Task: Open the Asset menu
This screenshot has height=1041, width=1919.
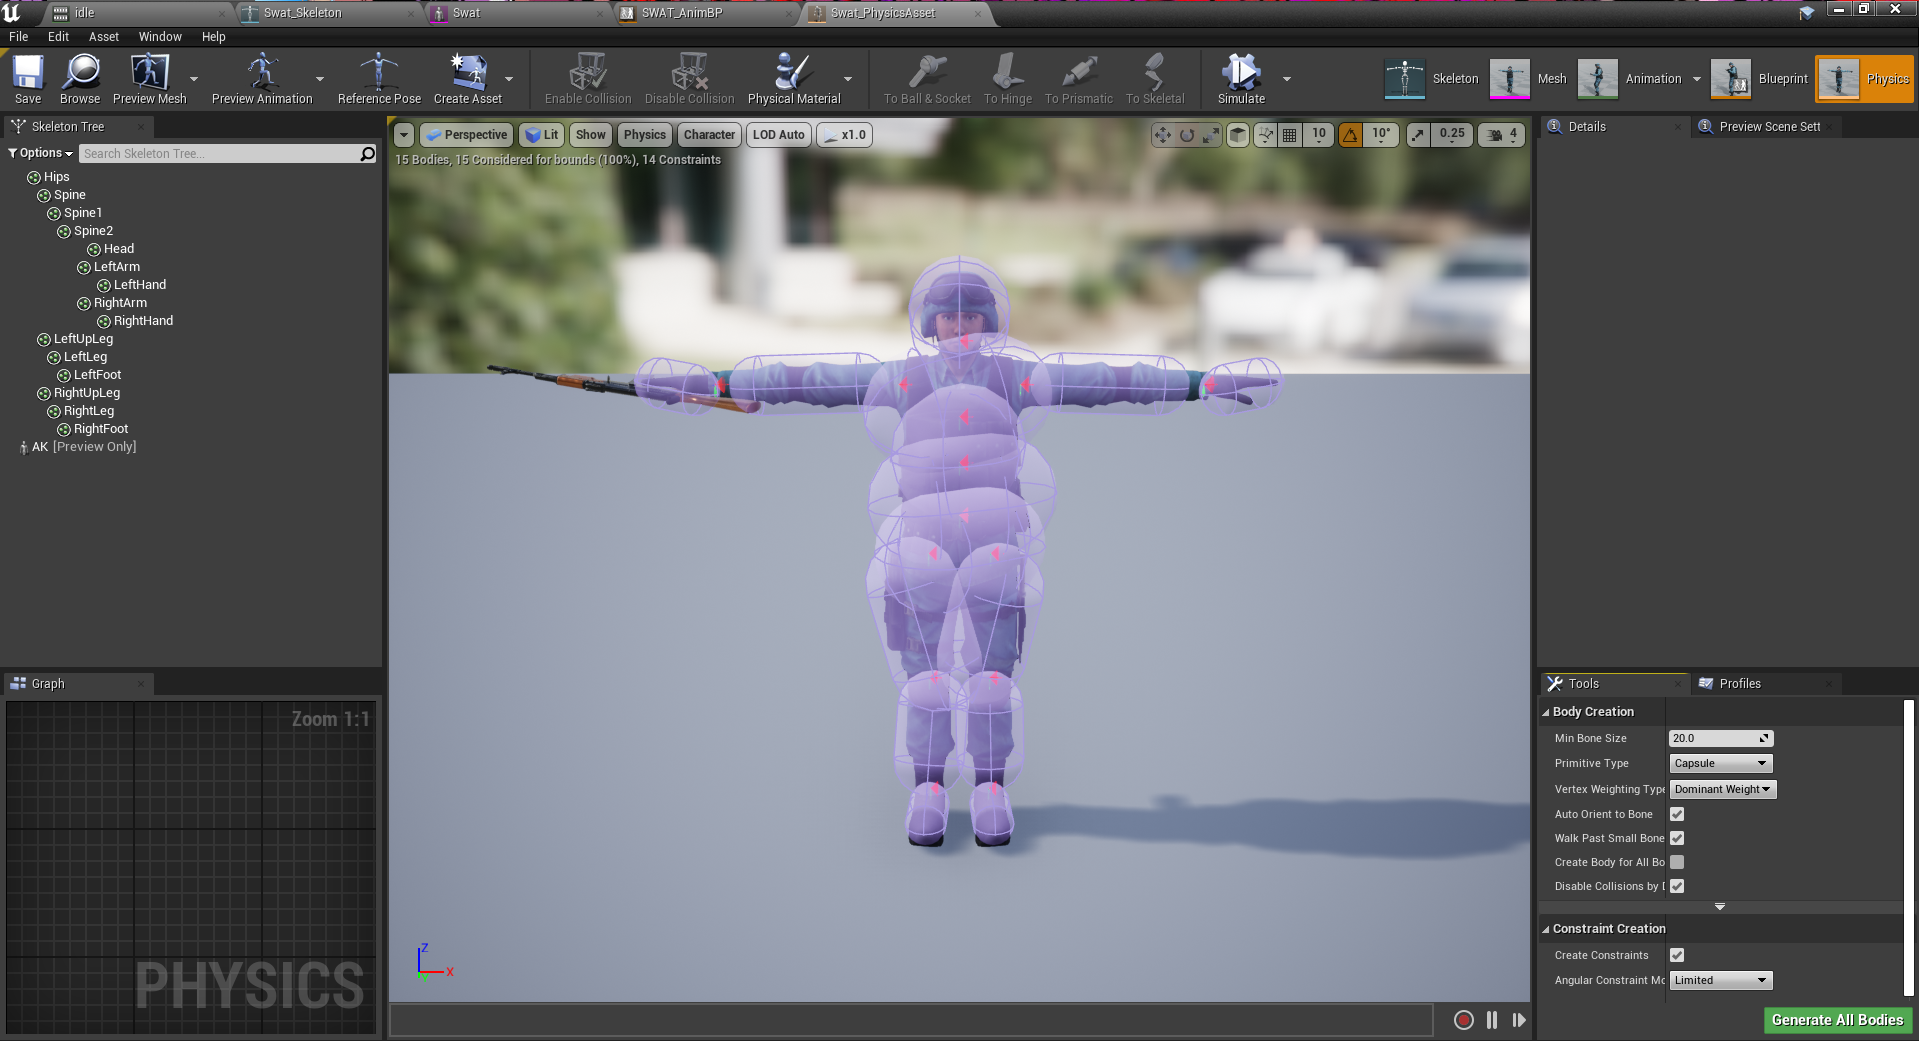Action: (103, 36)
